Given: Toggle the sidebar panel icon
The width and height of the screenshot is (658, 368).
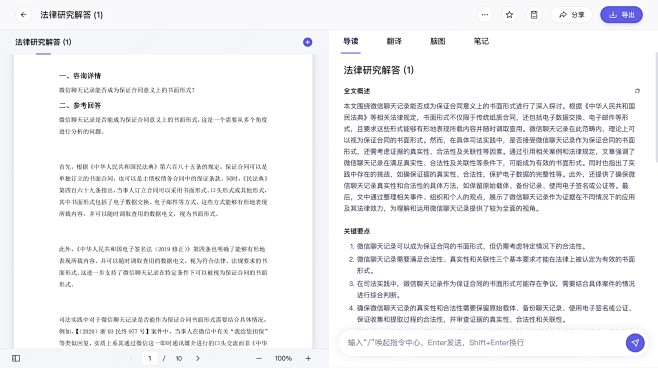Looking at the screenshot, I should pos(16,358).
